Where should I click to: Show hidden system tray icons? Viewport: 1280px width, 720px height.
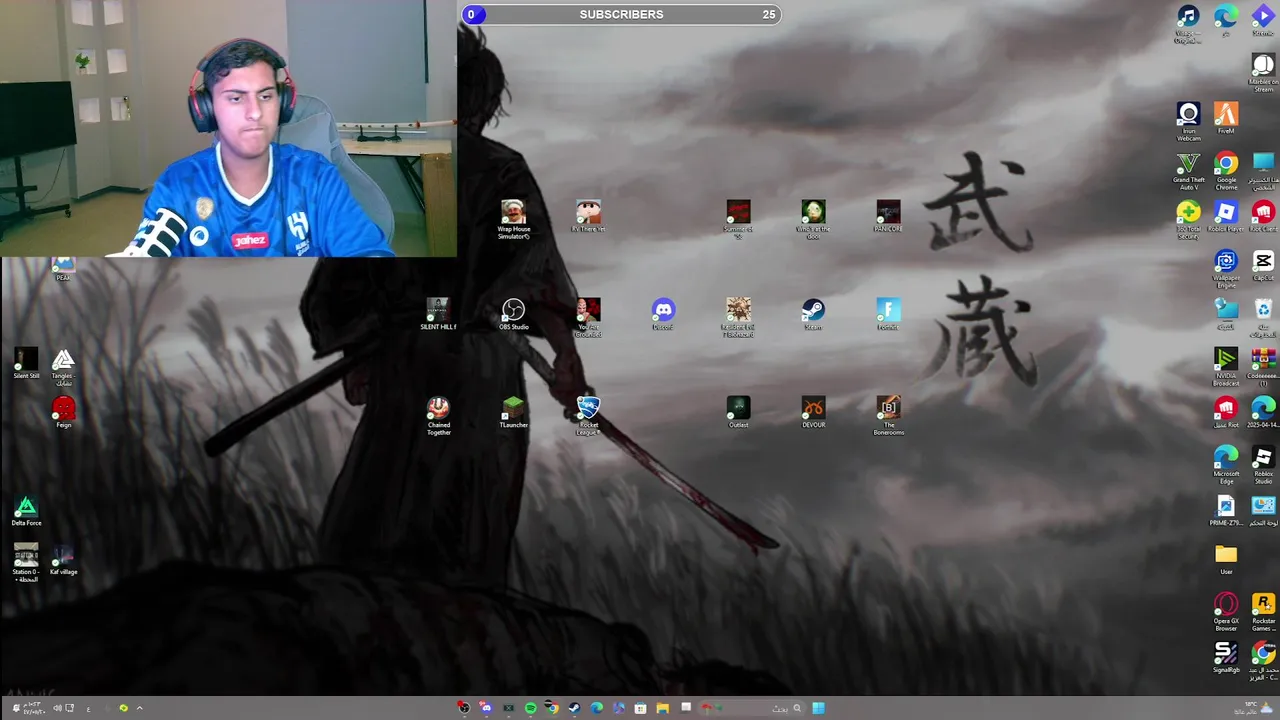pos(139,708)
